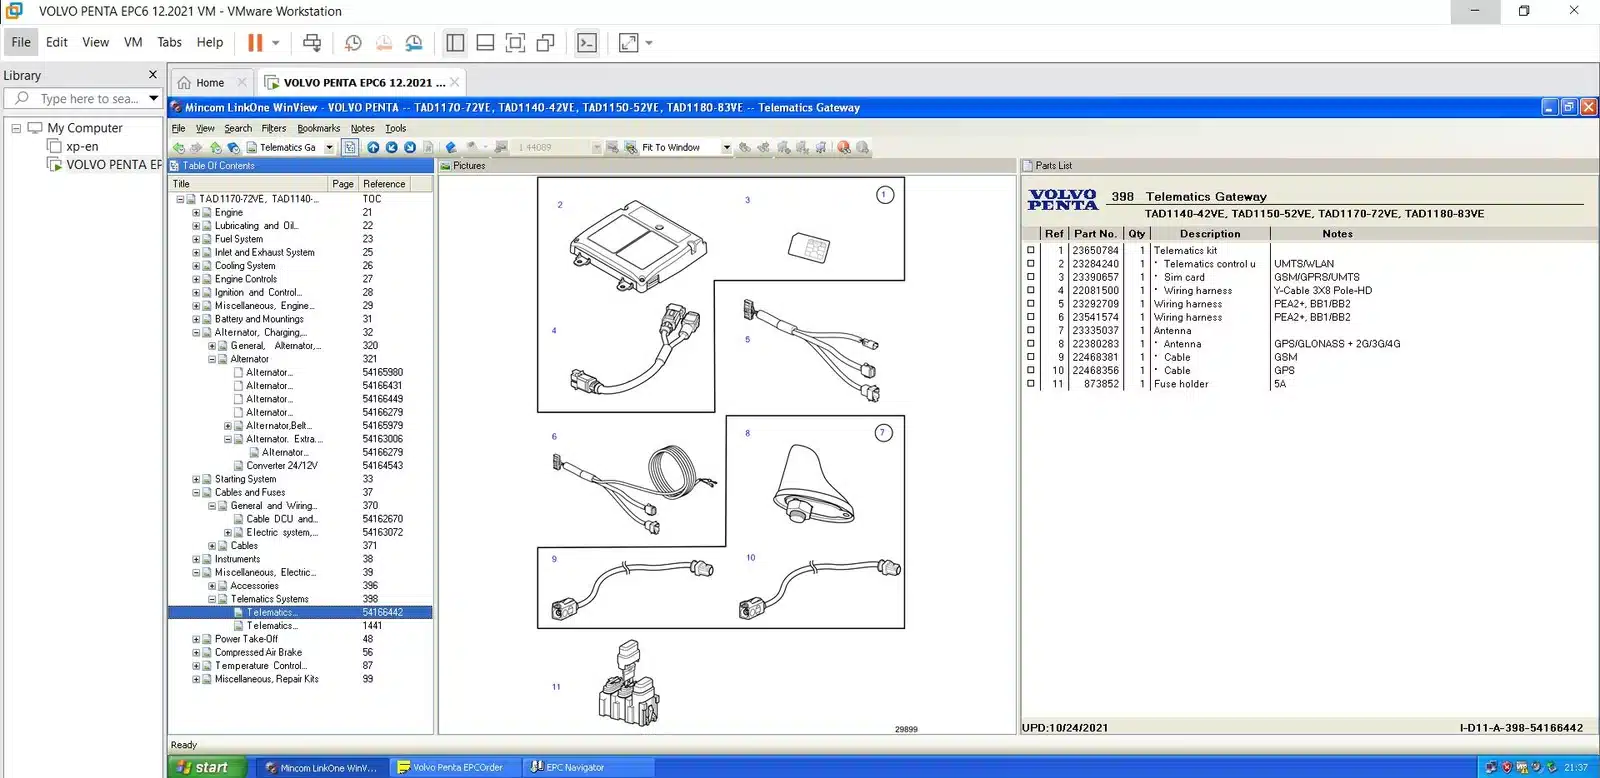Check the box for Sim card row
1600x778 pixels.
(1031, 277)
